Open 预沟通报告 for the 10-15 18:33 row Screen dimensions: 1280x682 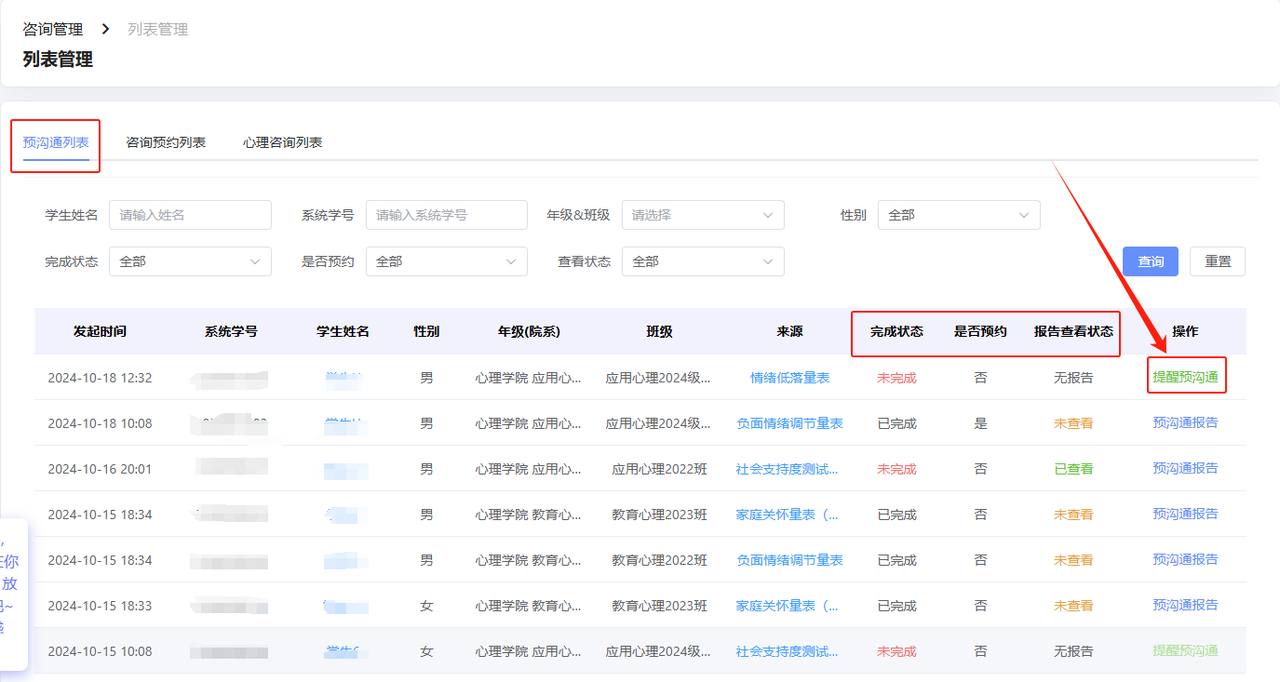pos(1185,605)
